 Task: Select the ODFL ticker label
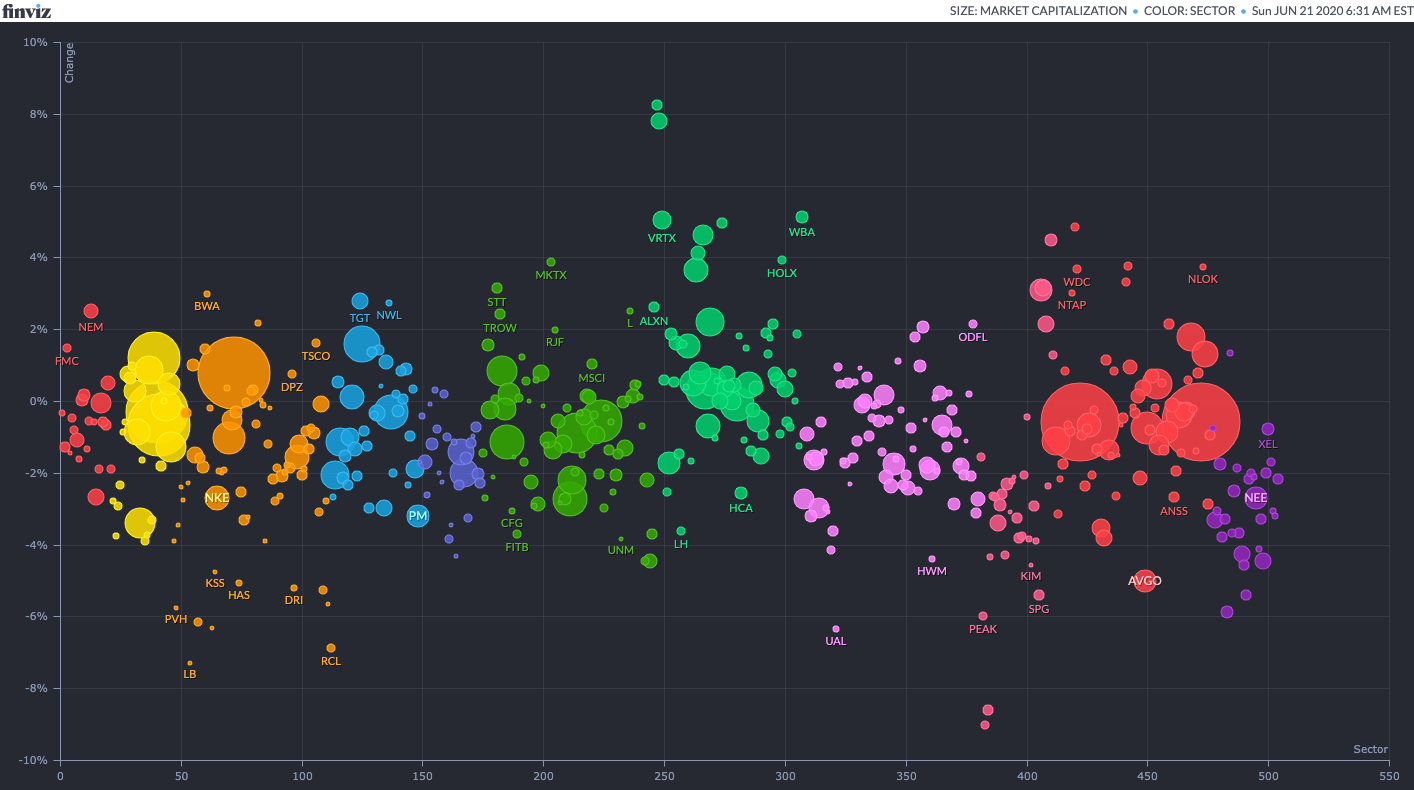973,337
